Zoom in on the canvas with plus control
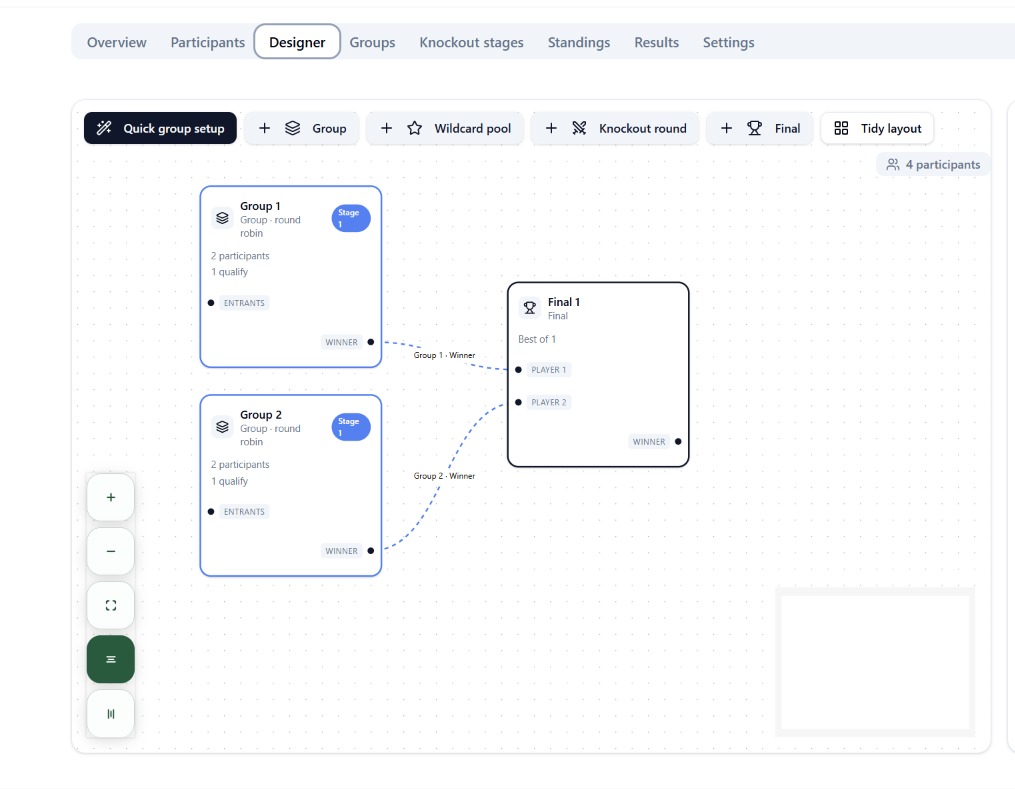The image size is (1015, 789). point(111,497)
